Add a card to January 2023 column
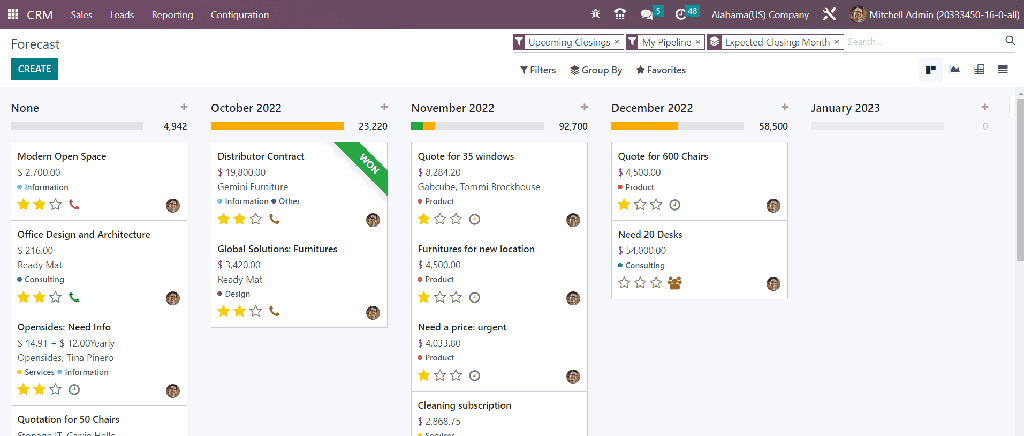Screen dimensions: 1024x436 pyautogui.click(x=985, y=107)
